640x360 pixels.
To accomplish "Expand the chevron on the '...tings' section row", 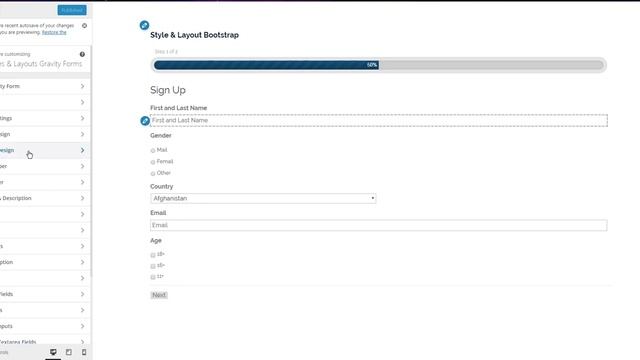I will click(82, 118).
